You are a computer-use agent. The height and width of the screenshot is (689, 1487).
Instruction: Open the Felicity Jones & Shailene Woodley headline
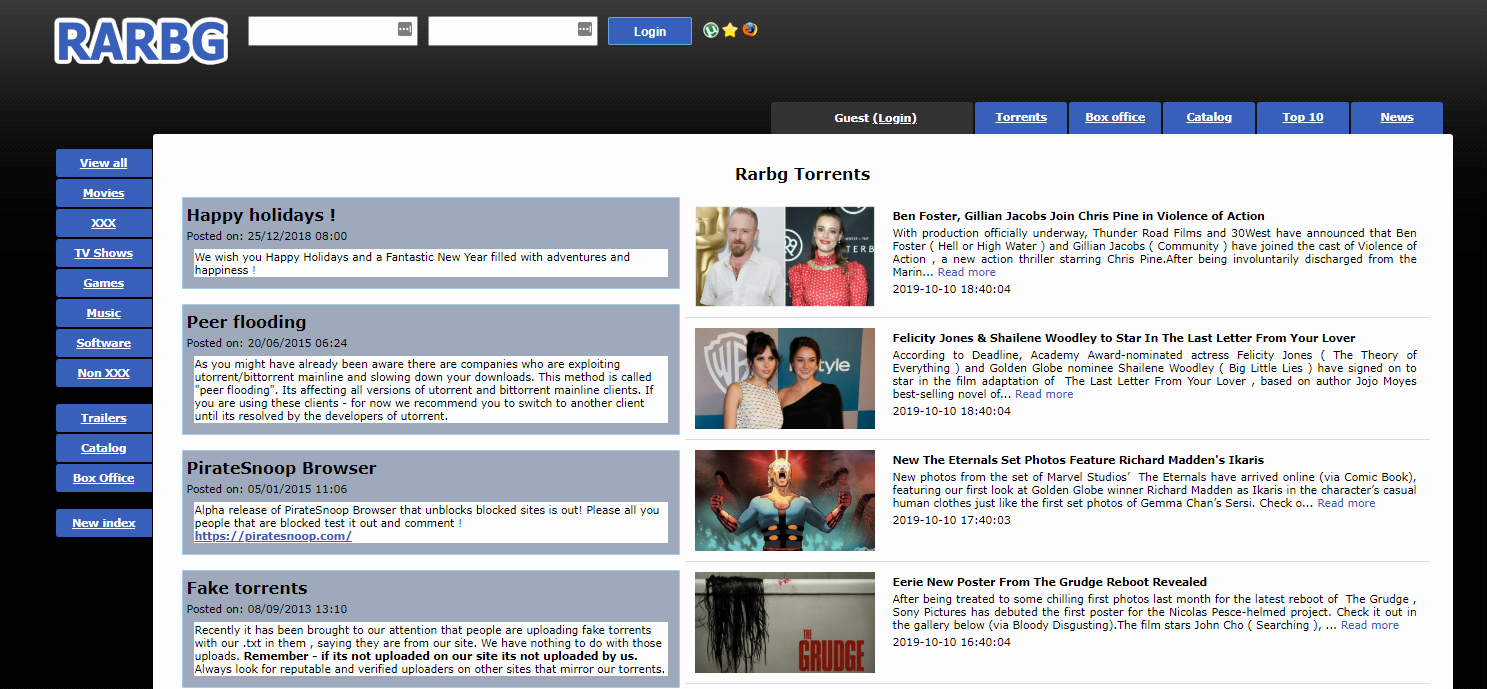tap(1124, 338)
